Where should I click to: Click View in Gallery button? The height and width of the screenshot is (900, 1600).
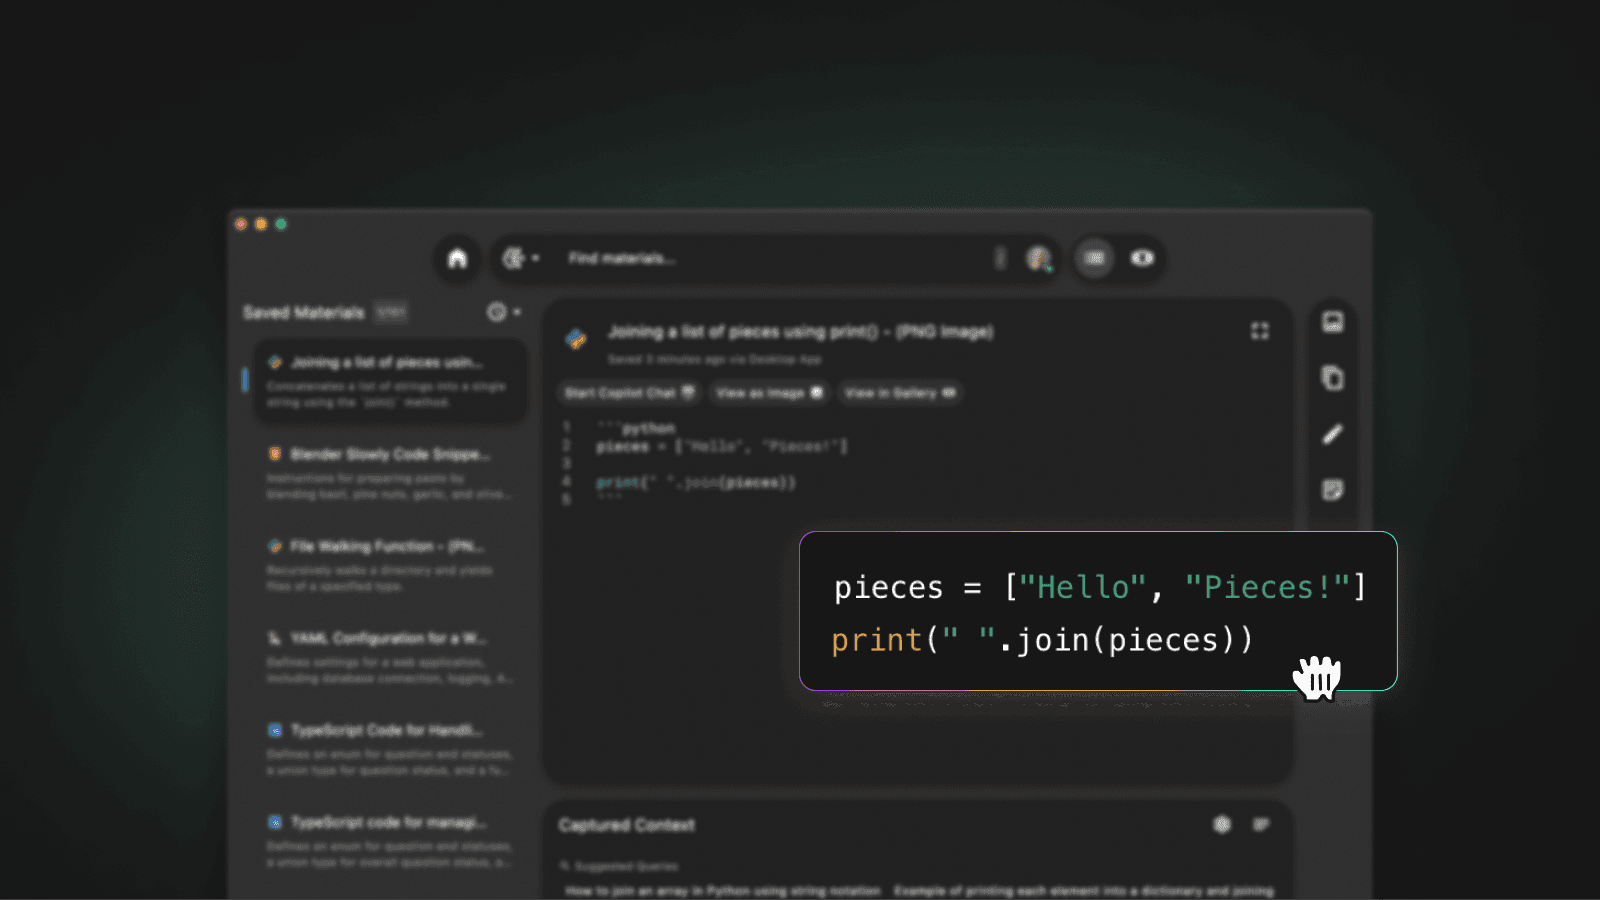coord(900,393)
